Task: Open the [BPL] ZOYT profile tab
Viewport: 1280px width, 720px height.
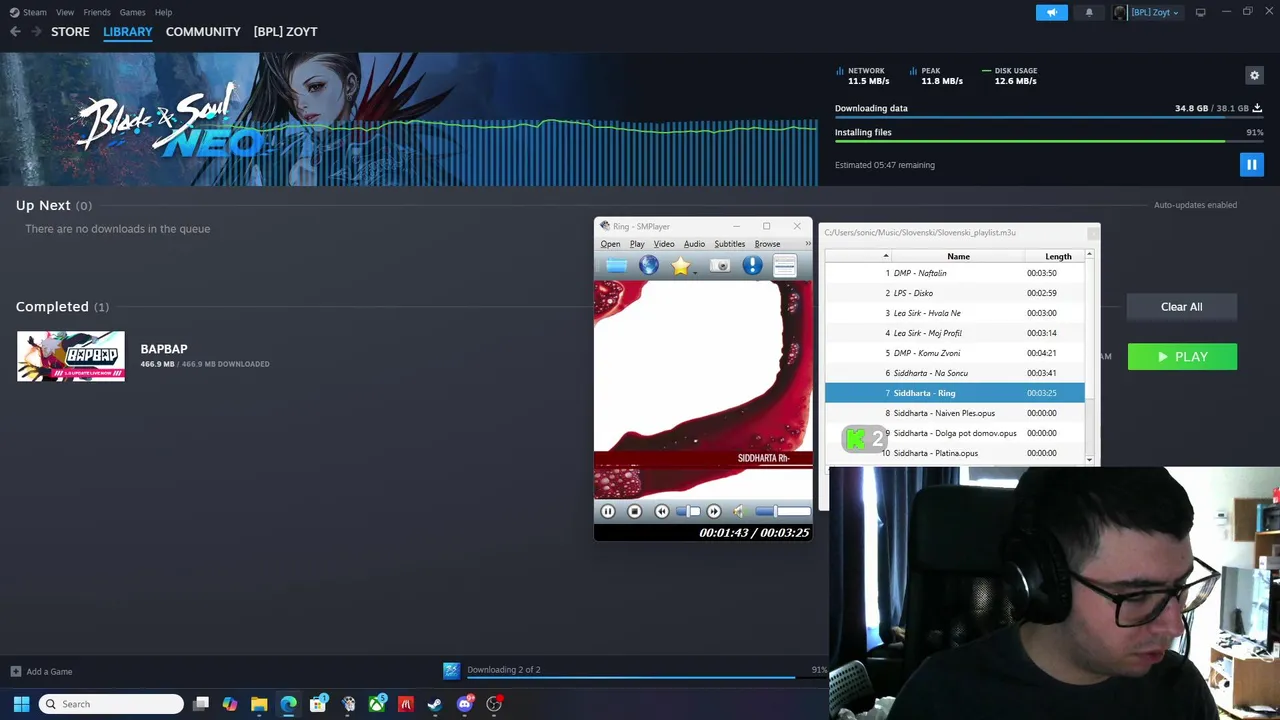Action: (x=285, y=32)
